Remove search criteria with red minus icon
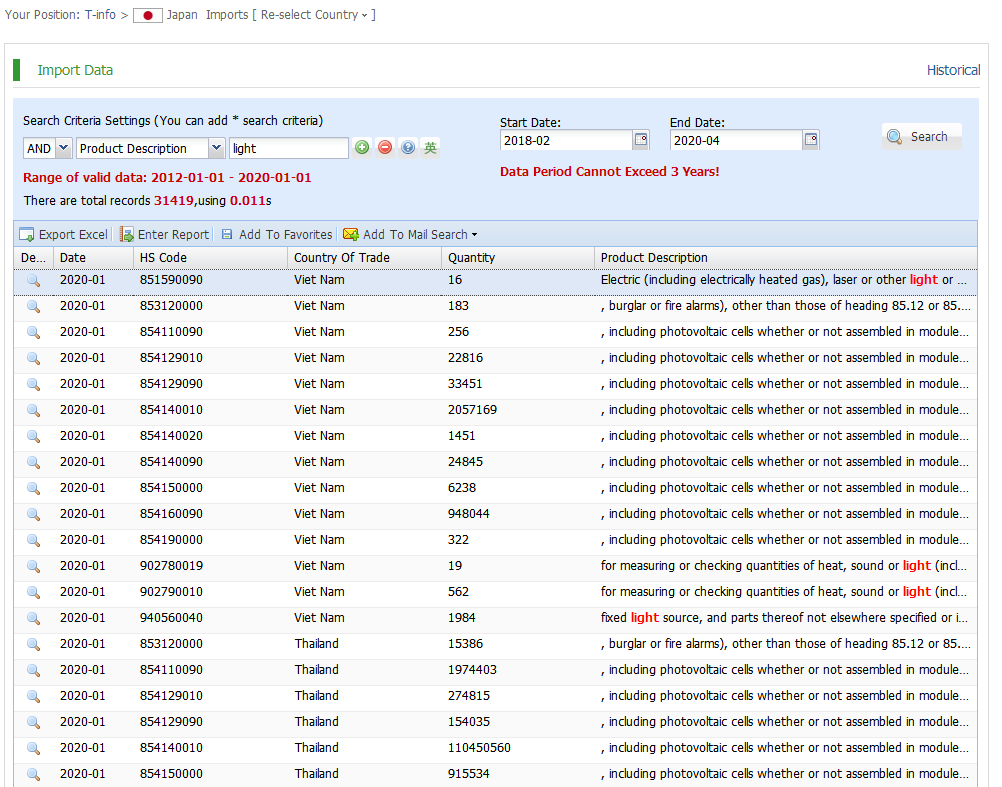This screenshot has width=1002, height=787. pyautogui.click(x=385, y=148)
